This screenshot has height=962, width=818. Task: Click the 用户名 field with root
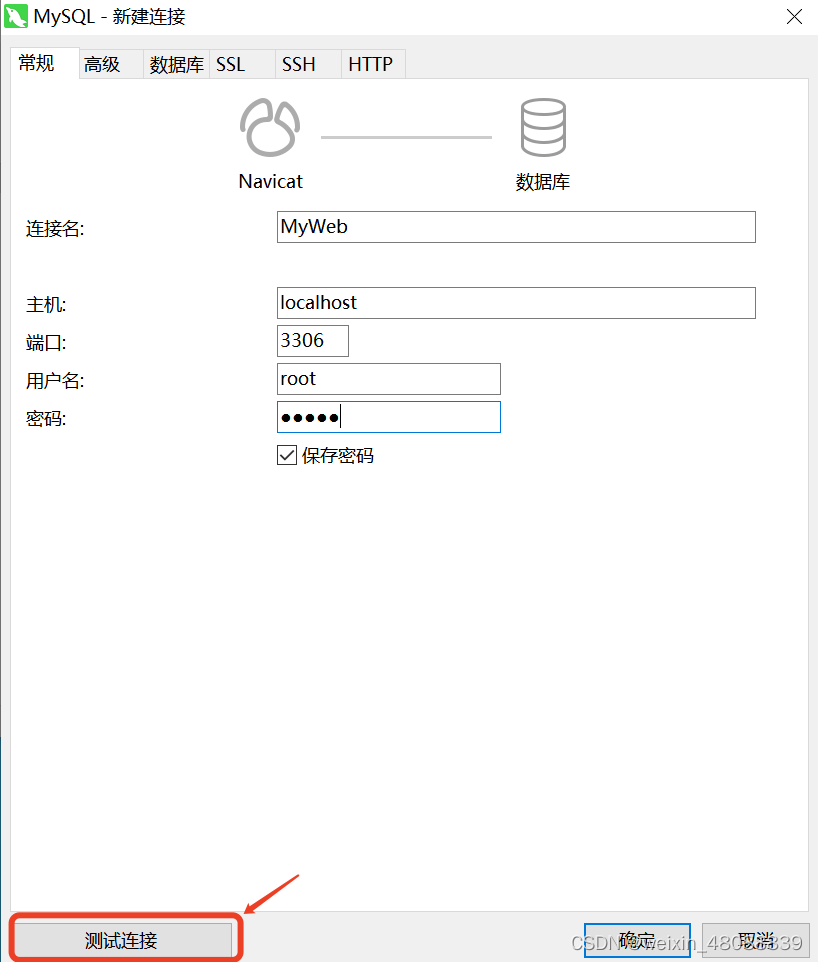388,379
